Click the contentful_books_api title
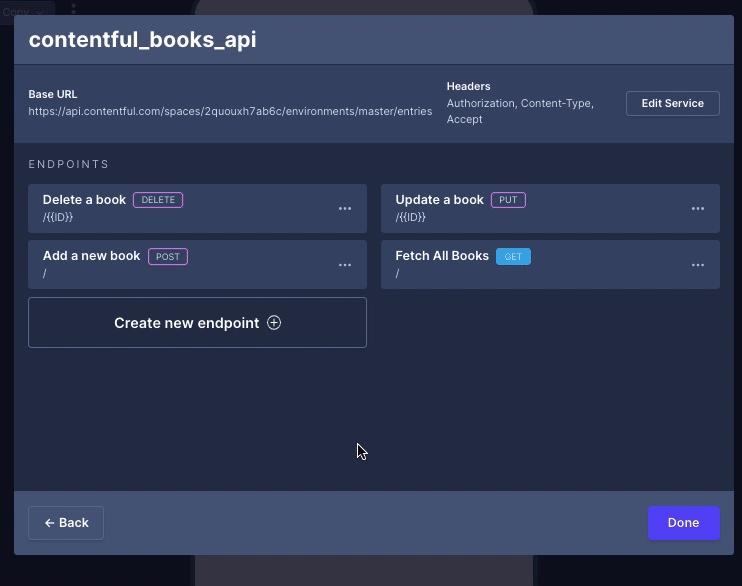Viewport: 742px width, 586px height. pyautogui.click(x=142, y=39)
